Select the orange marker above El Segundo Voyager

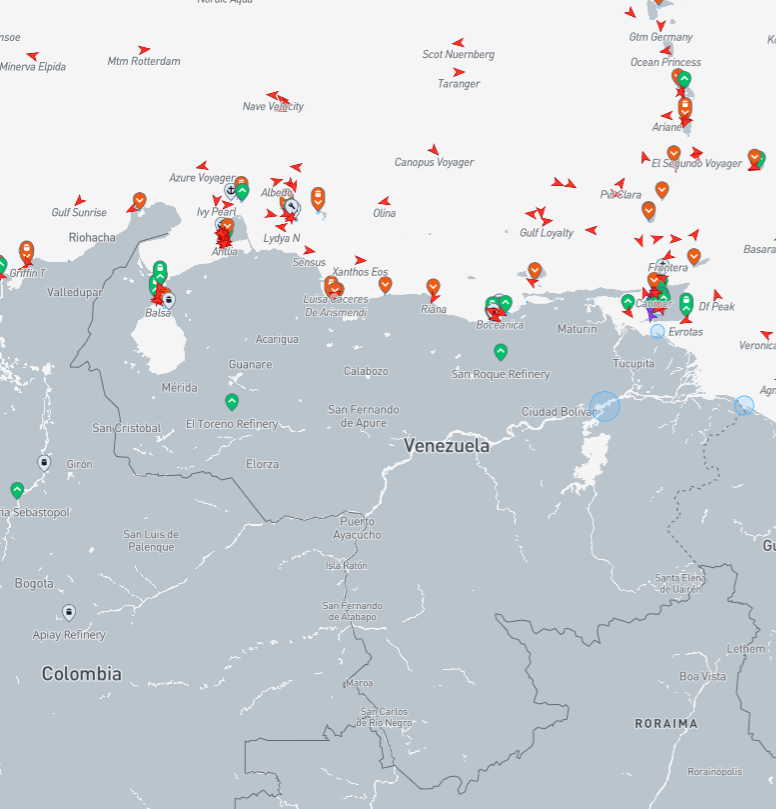pos(674,153)
